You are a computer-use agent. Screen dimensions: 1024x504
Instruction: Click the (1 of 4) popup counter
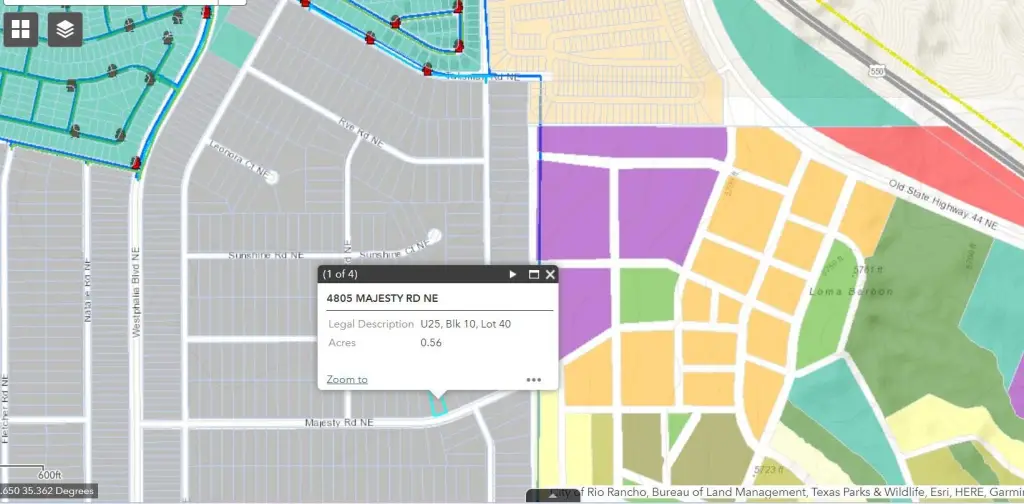pos(340,274)
